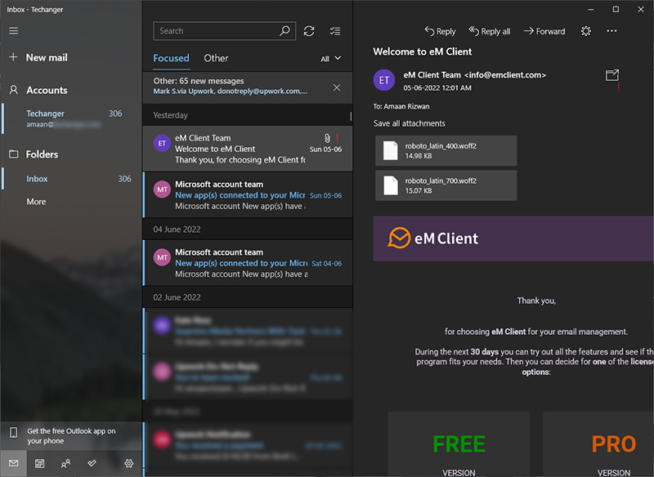
Task: Click the PRO version card
Action: 599,444
